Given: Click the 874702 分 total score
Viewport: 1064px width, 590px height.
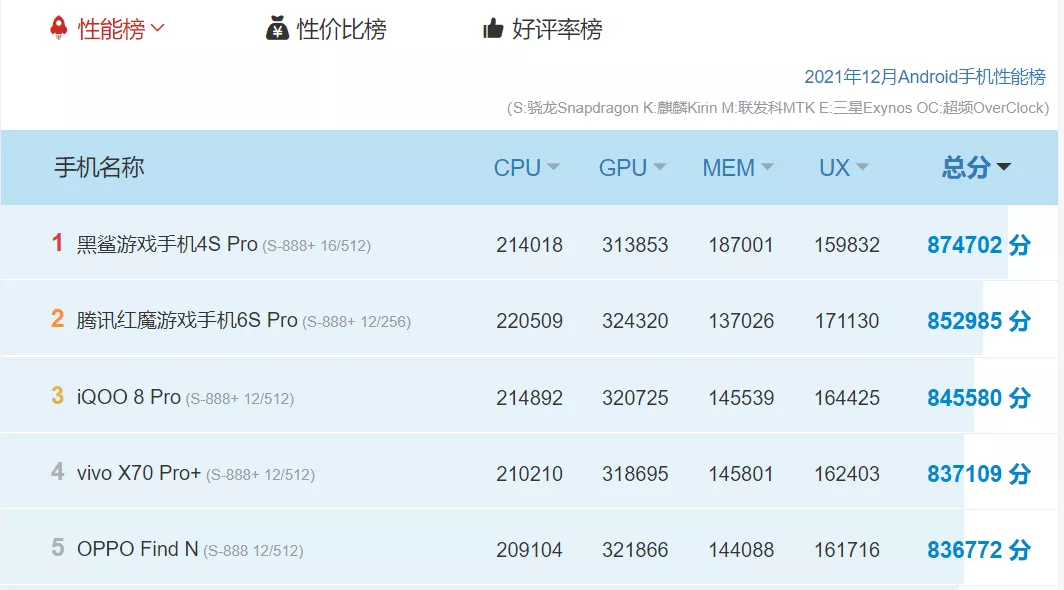Looking at the screenshot, I should 978,244.
